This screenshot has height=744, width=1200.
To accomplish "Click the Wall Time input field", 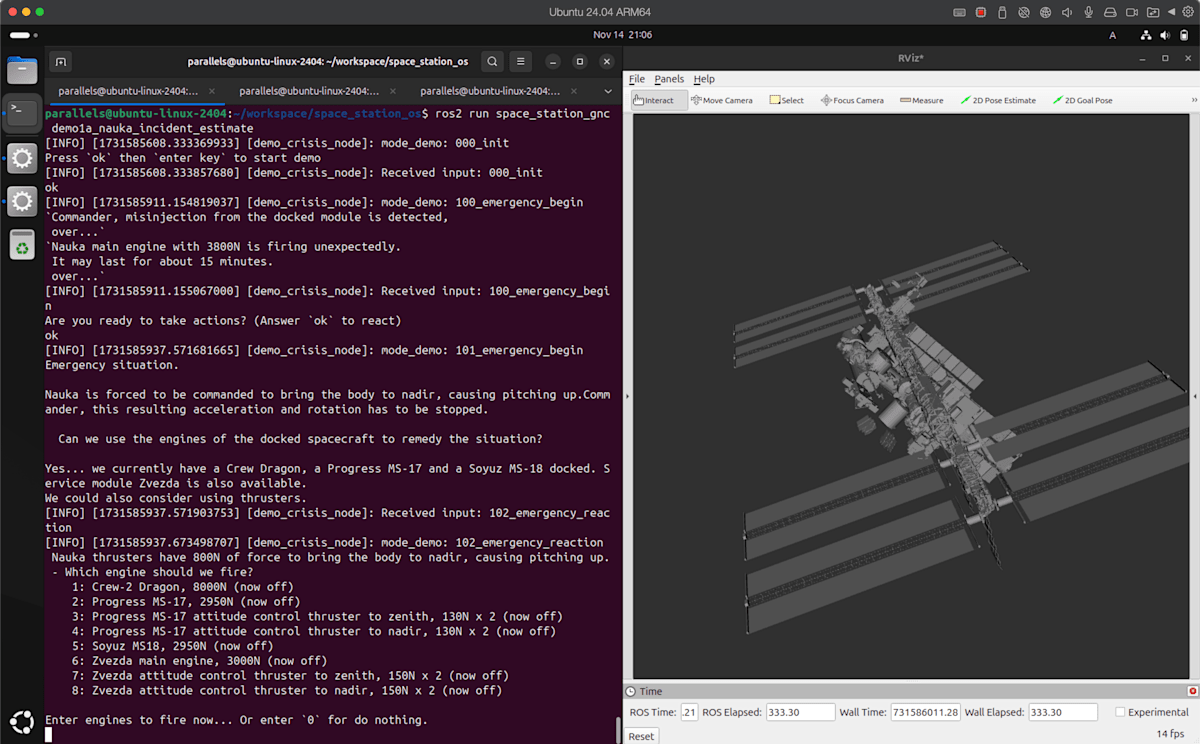I will 925,712.
